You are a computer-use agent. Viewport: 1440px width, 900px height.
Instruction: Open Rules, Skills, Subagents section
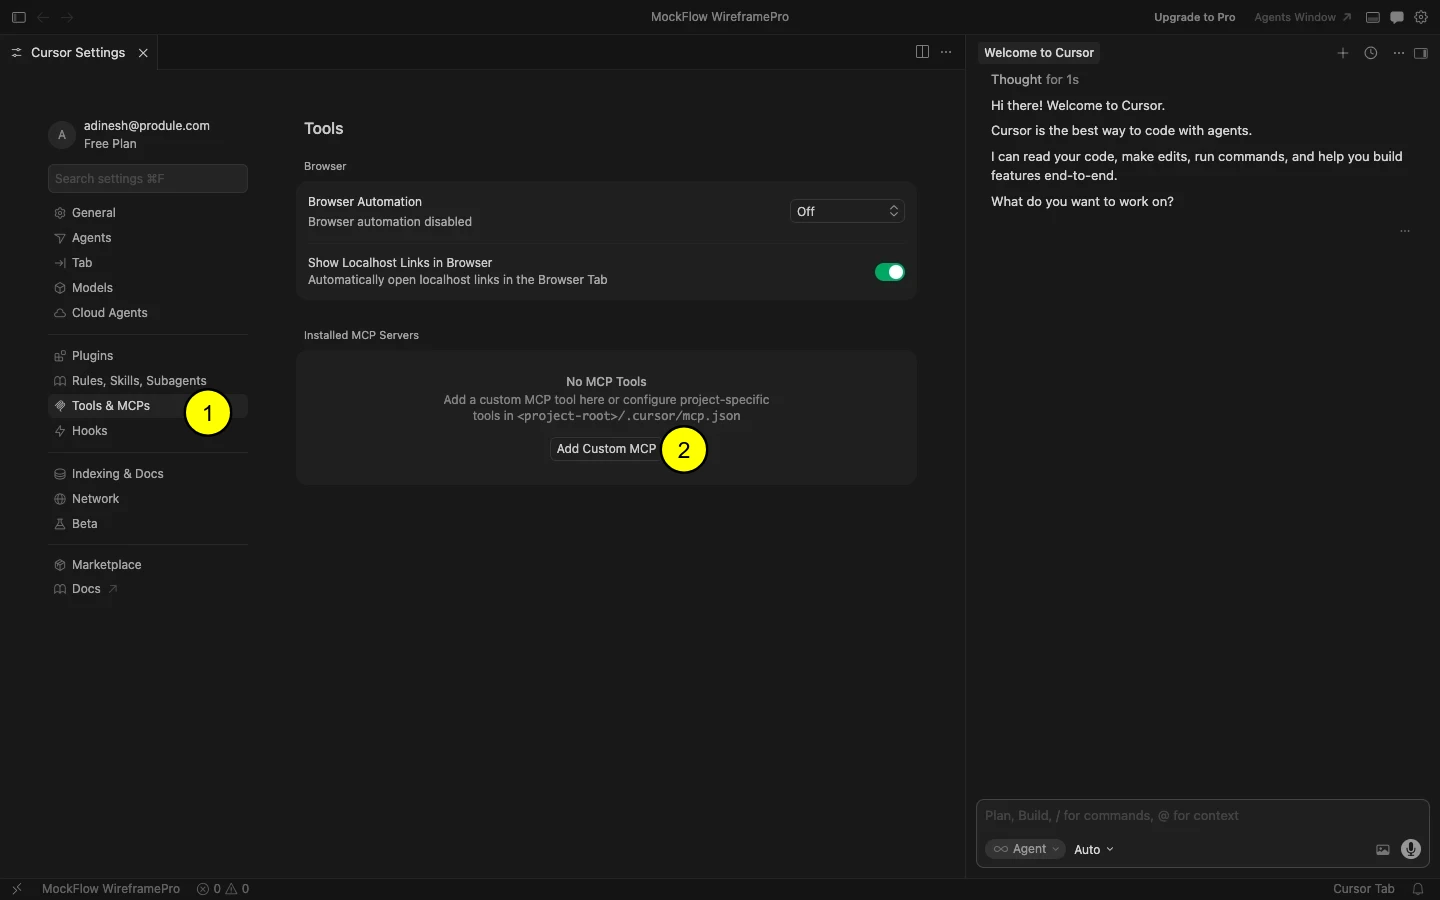coord(148,381)
